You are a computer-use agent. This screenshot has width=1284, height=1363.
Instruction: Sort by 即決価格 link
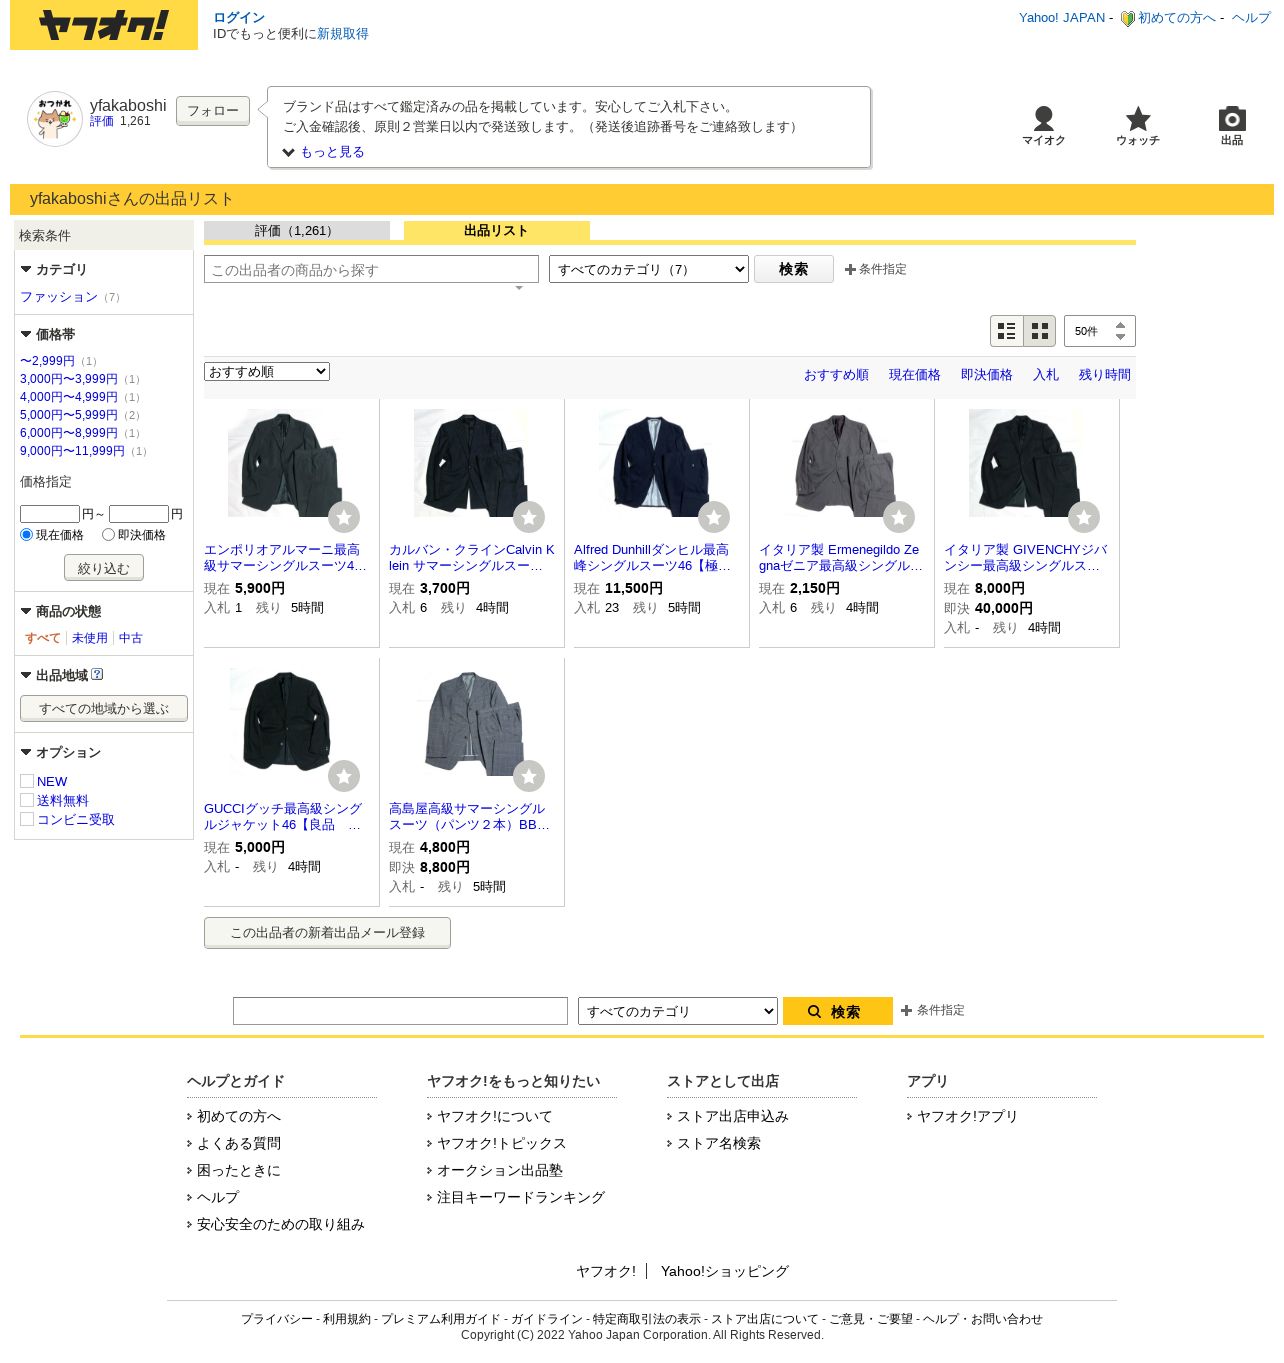click(987, 375)
